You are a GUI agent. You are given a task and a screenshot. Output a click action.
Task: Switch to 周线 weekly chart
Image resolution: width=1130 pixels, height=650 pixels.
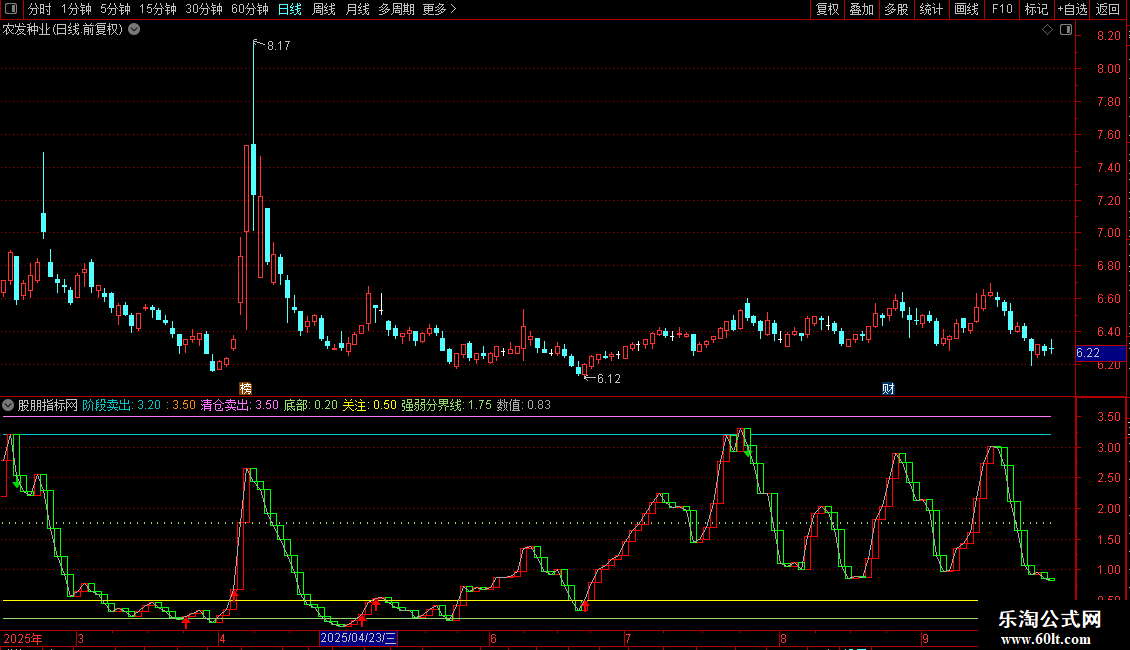(x=324, y=9)
